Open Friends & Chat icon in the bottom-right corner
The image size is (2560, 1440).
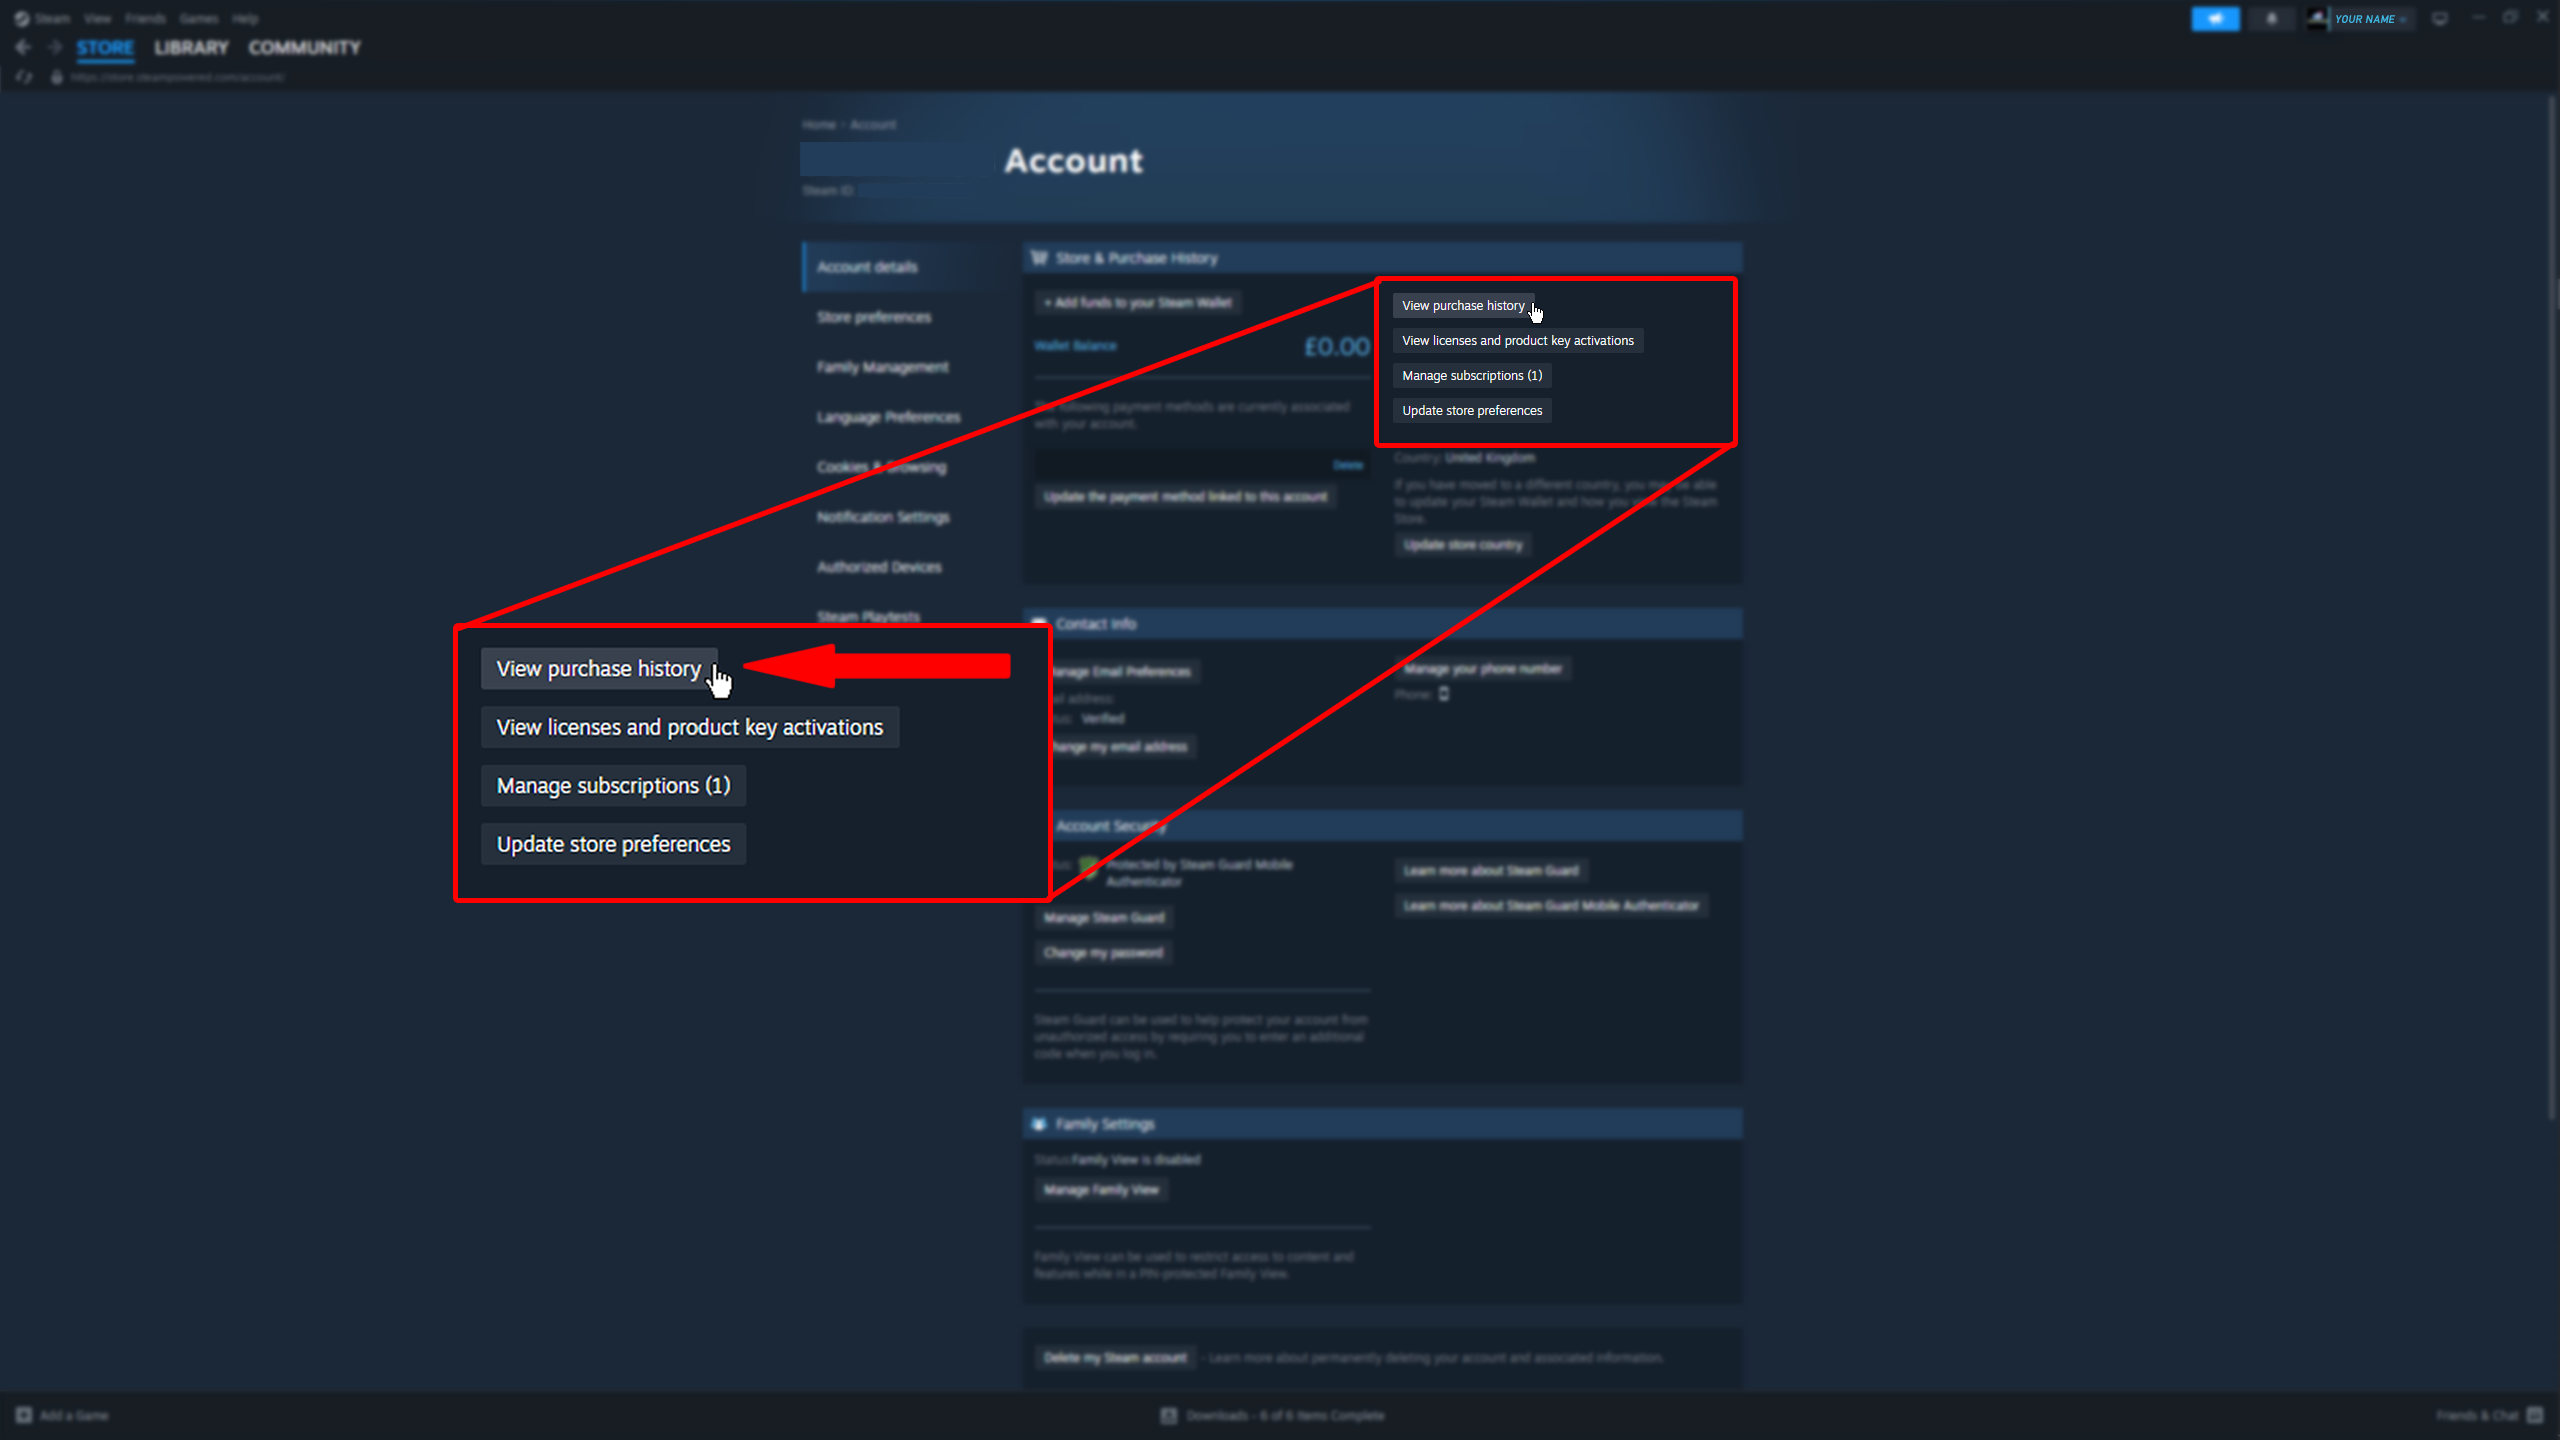[x=2535, y=1415]
